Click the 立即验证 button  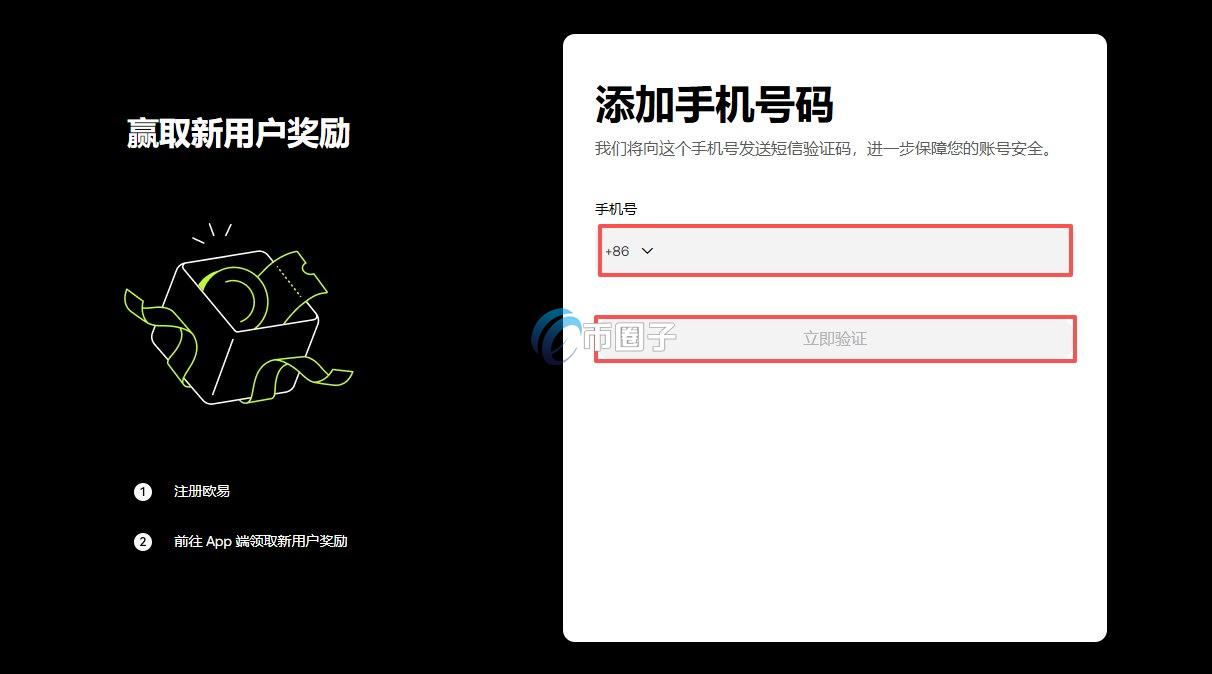[835, 338]
